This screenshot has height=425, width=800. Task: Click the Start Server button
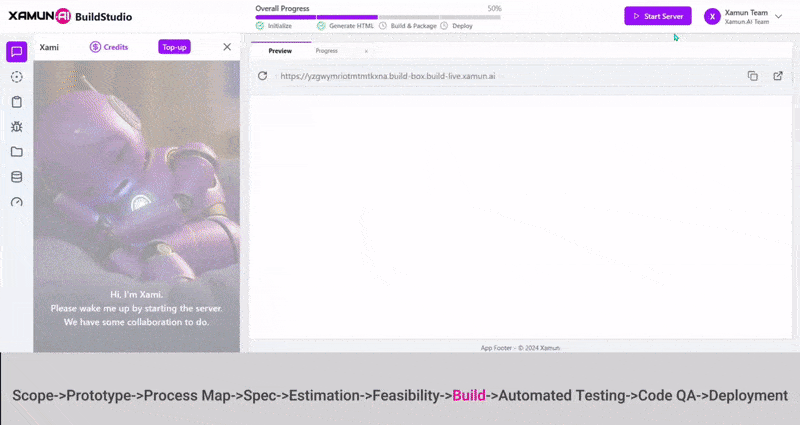click(x=658, y=16)
